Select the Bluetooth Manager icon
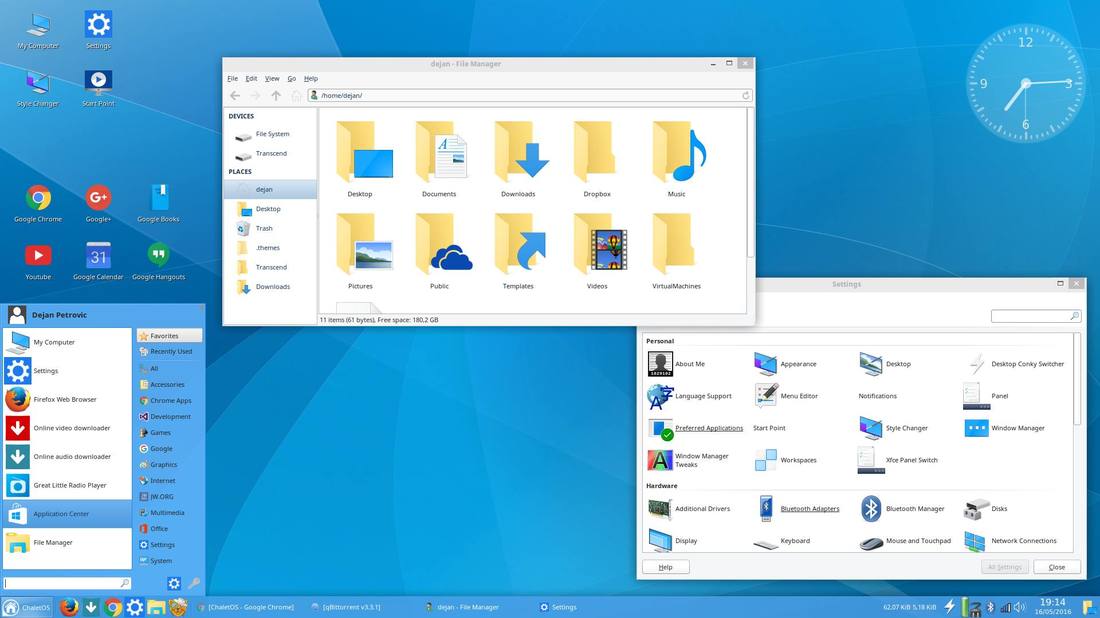Viewport: 1100px width, 618px height. 870,508
